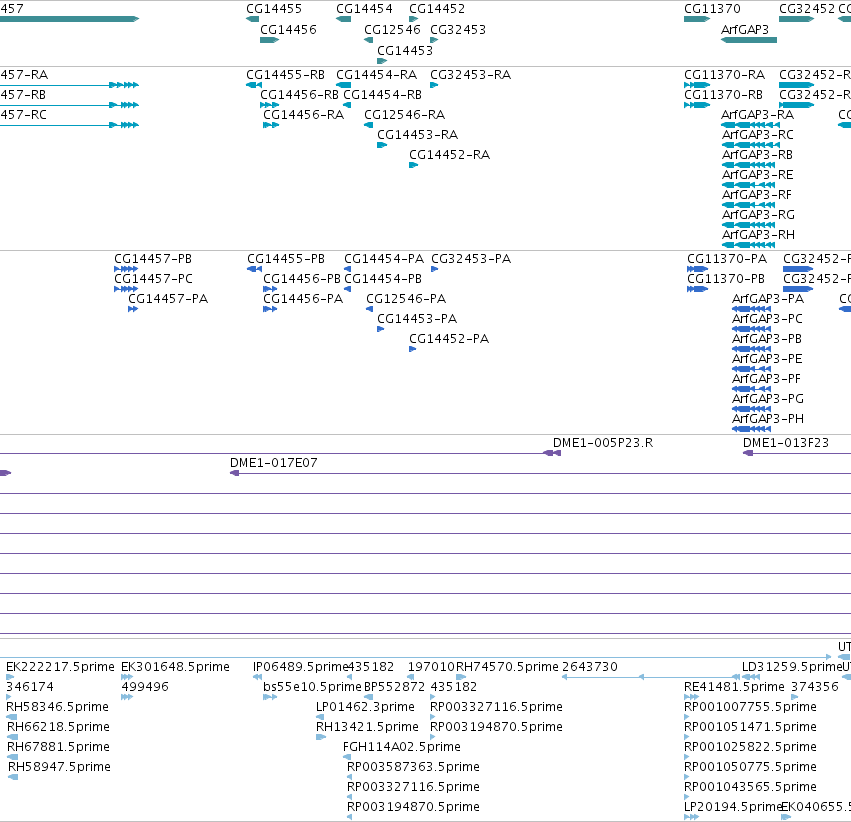Open transcript ArfGAP3-RE
This screenshot has height=822, width=851.
pyautogui.click(x=757, y=175)
